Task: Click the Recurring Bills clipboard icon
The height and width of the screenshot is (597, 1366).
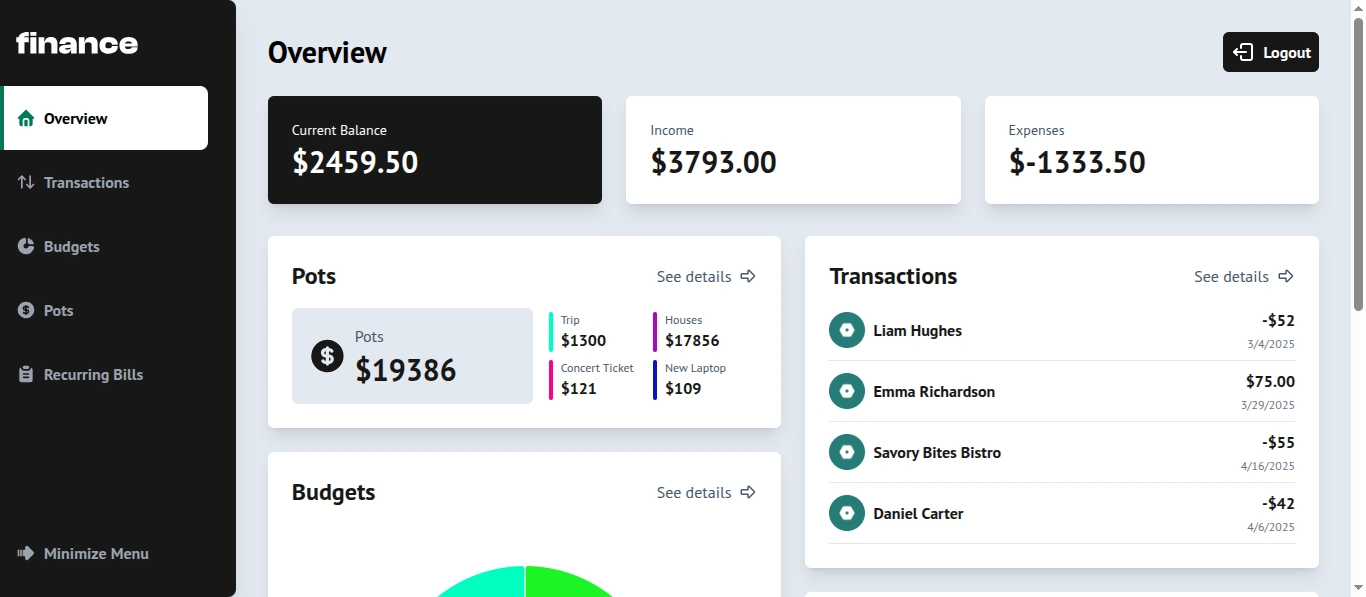Action: click(x=26, y=374)
